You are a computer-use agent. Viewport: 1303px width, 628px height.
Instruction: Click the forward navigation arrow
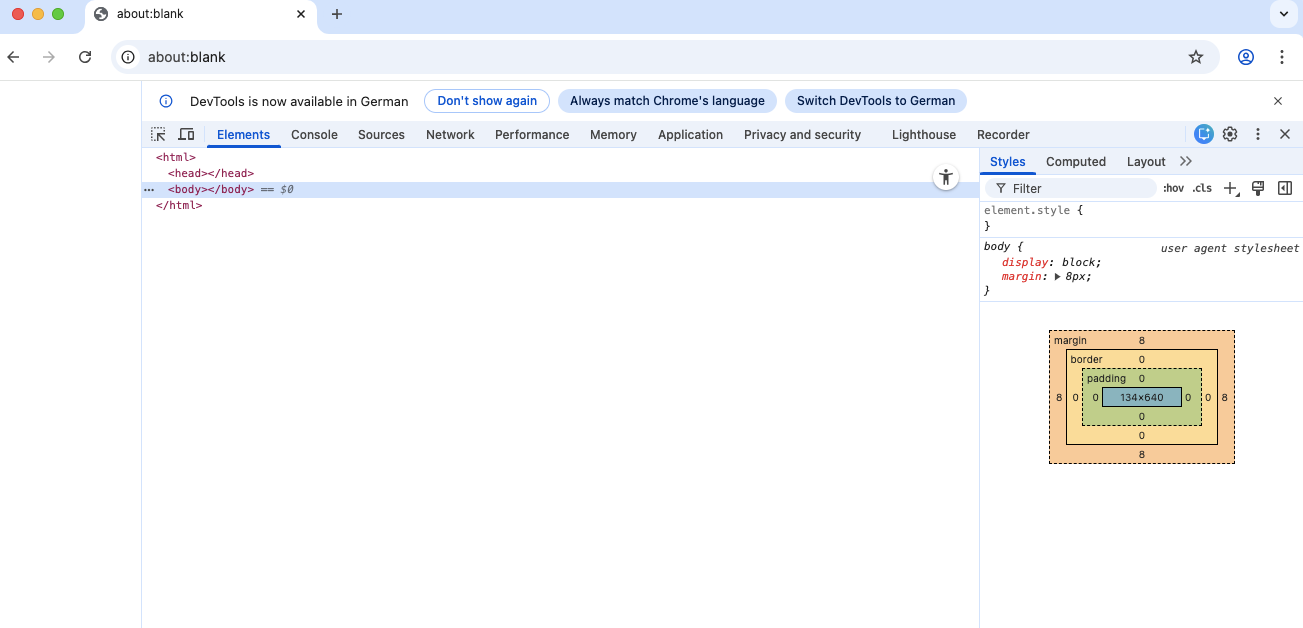[49, 57]
